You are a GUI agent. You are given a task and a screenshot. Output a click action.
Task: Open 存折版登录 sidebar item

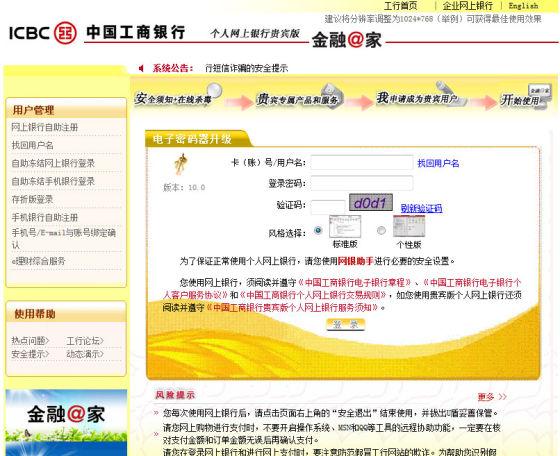[x=32, y=199]
